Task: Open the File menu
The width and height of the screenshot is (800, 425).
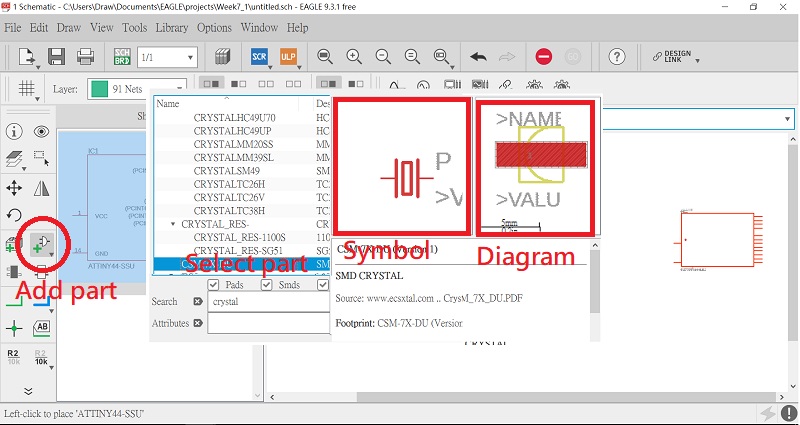Action: pyautogui.click(x=13, y=28)
